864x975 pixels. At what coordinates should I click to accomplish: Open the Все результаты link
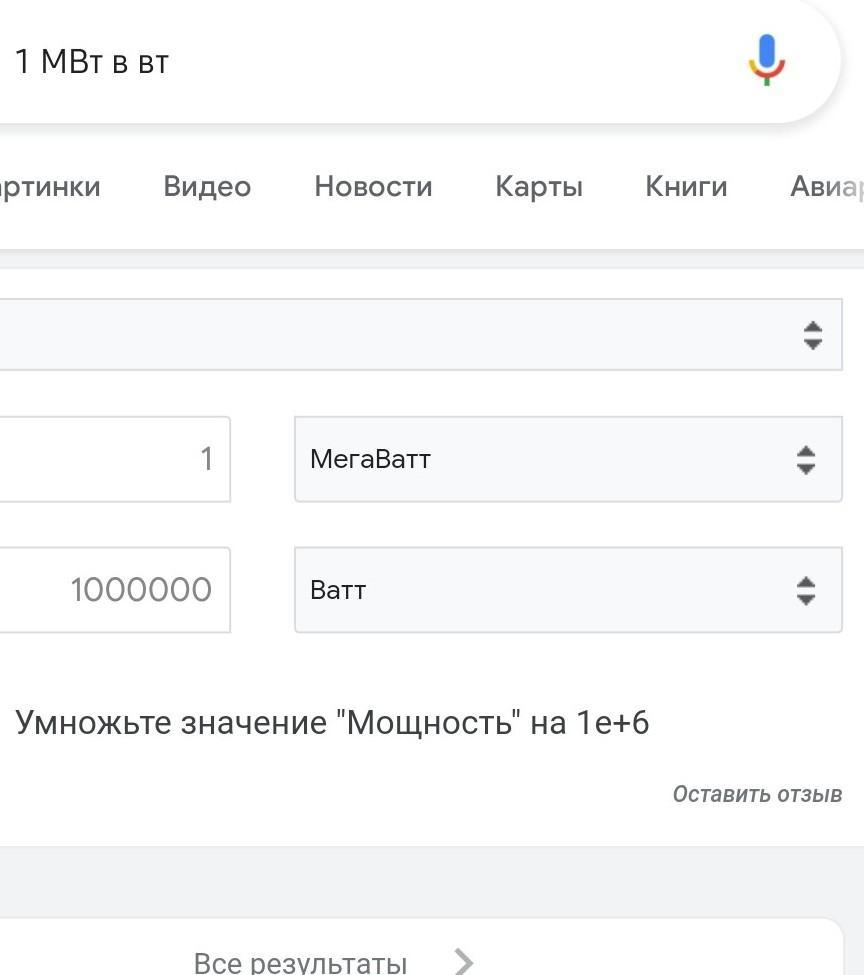[300, 962]
